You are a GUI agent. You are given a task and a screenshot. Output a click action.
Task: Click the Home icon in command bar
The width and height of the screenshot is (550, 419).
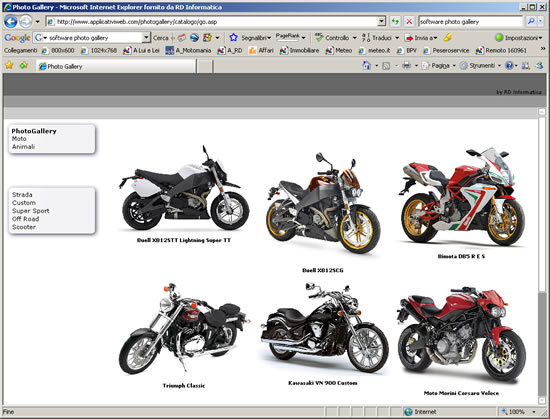pos(367,66)
